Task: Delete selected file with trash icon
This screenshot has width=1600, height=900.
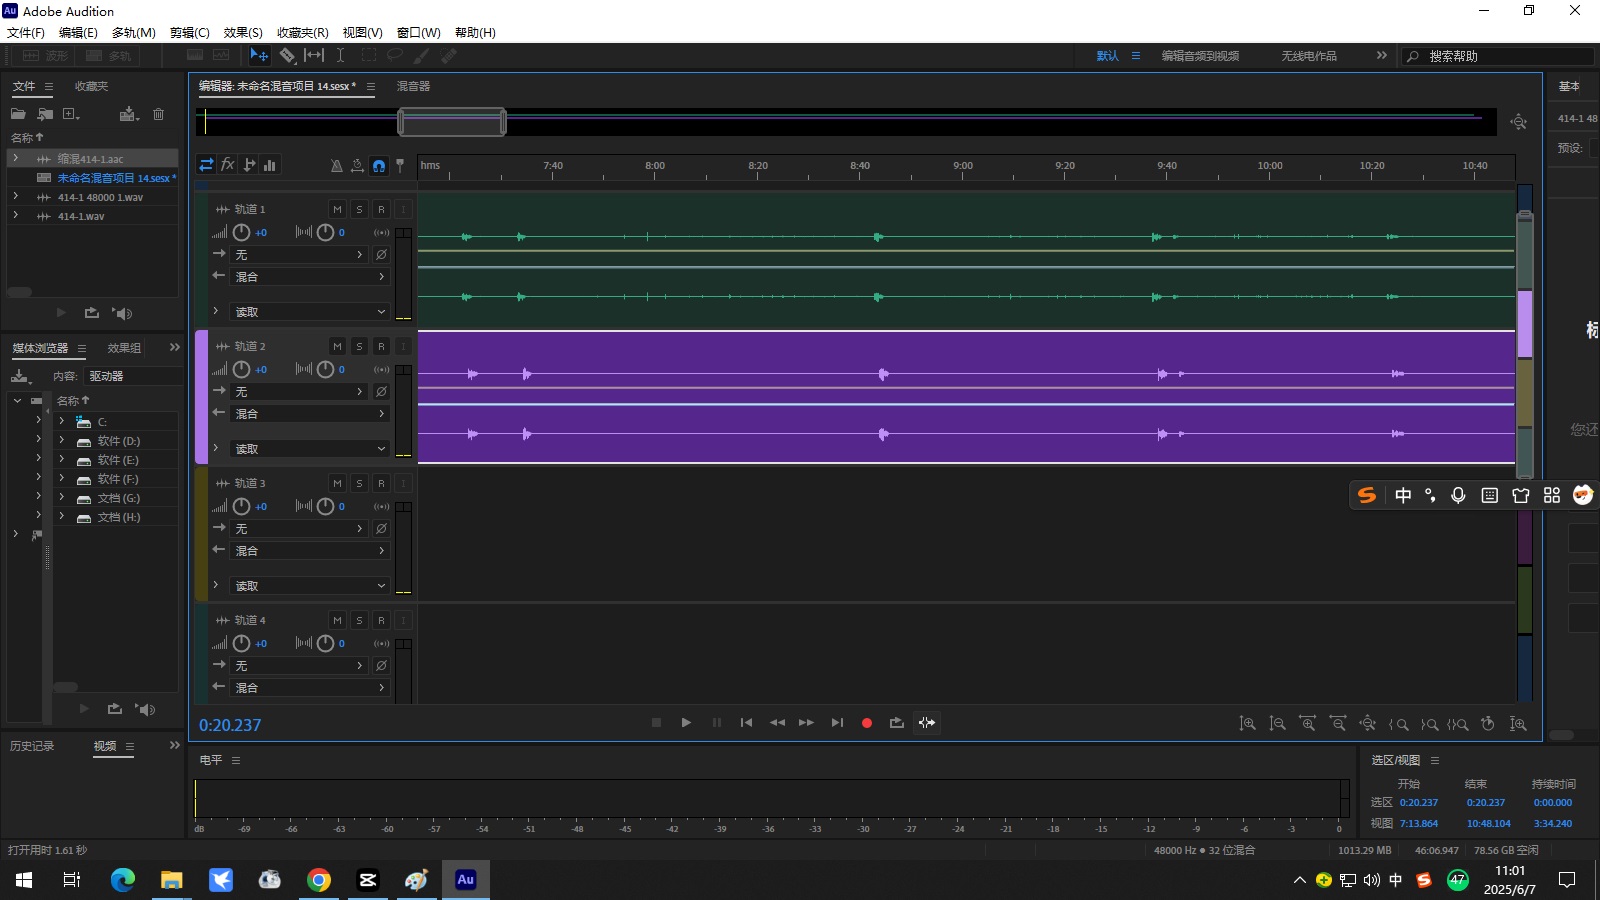Action: point(158,114)
